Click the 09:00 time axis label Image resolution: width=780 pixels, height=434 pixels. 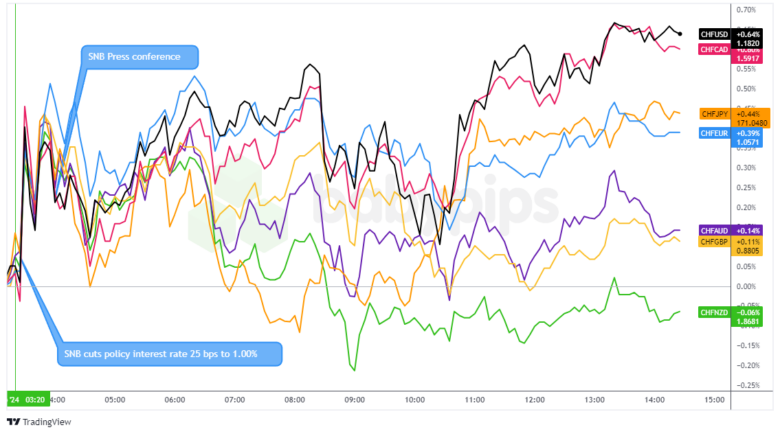(355, 398)
